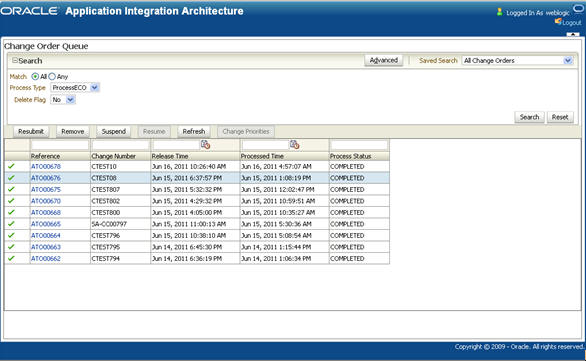The height and width of the screenshot is (361, 586).
Task: Select change number cell SA-CO00797
Action: 109,224
